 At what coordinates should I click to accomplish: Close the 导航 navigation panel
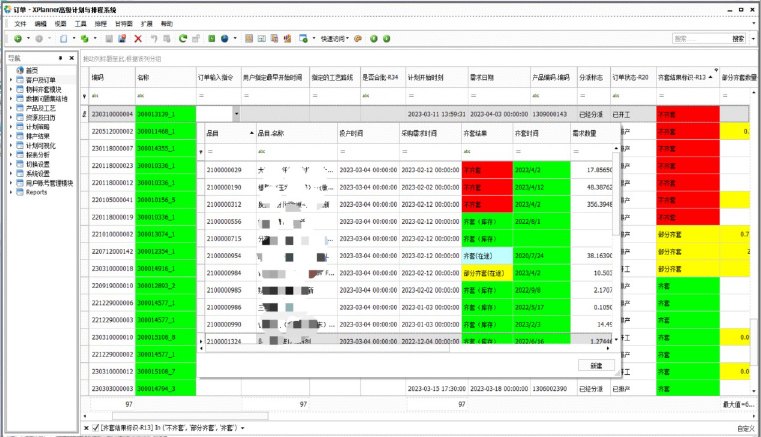click(71, 58)
